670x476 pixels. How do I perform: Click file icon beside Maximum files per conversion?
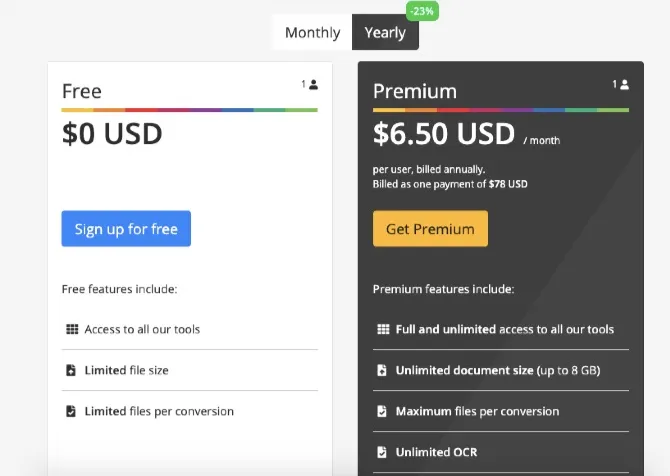[382, 411]
